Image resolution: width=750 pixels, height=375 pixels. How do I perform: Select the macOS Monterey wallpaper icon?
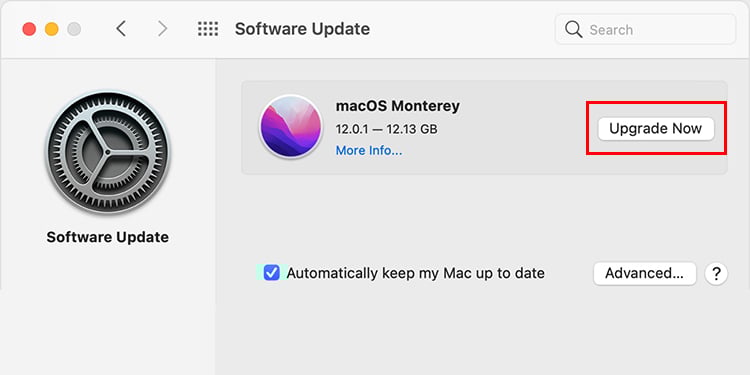[291, 126]
